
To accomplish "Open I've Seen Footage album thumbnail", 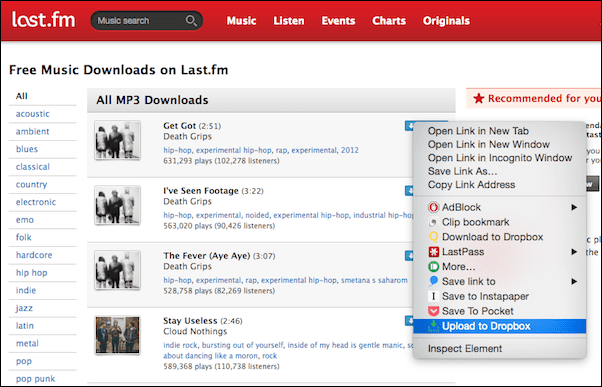I will 117,205.
